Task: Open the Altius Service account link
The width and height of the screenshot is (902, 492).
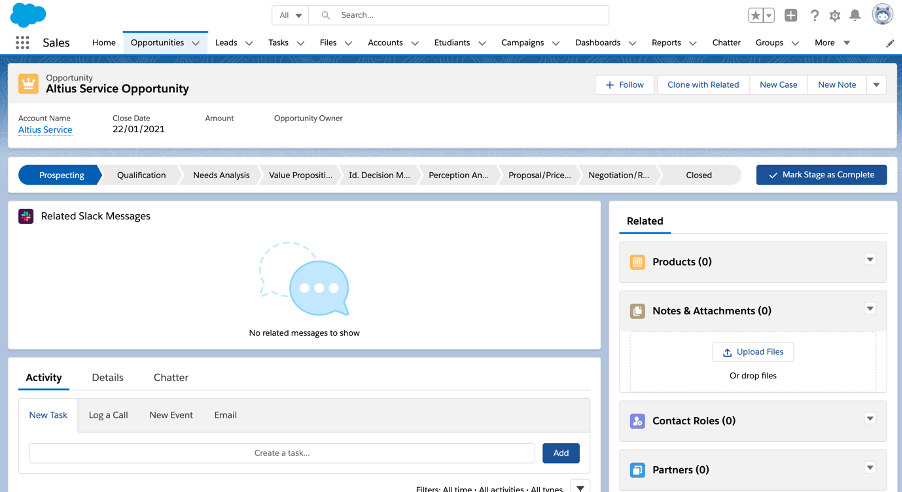Action: tap(45, 130)
